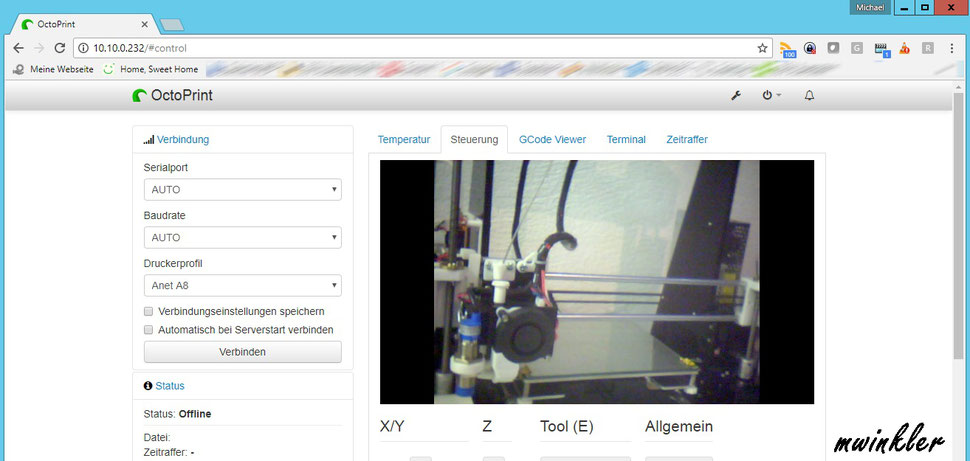The height and width of the screenshot is (461, 970).
Task: Click the Allgemein heading
Action: point(679,426)
